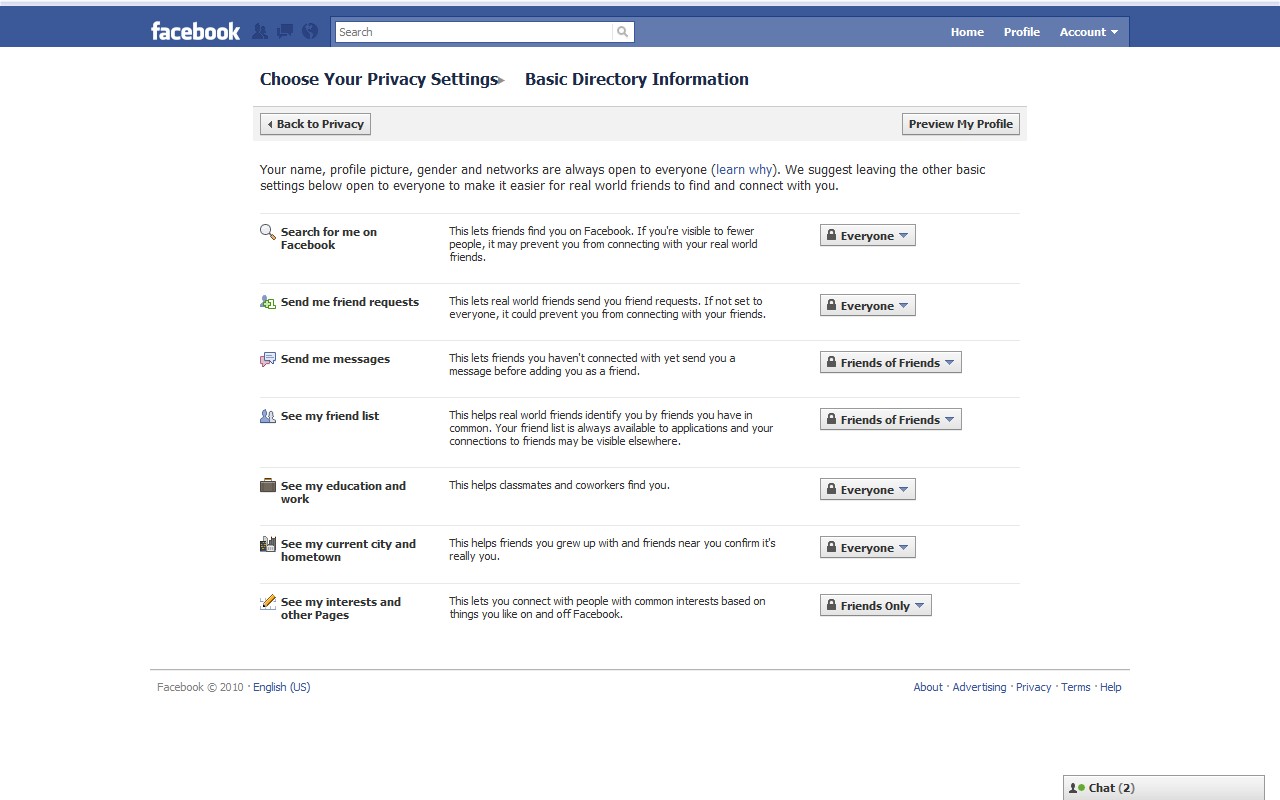The height and width of the screenshot is (800, 1280).
Task: Click the magnifier icon beside Search for me
Action: (x=267, y=232)
